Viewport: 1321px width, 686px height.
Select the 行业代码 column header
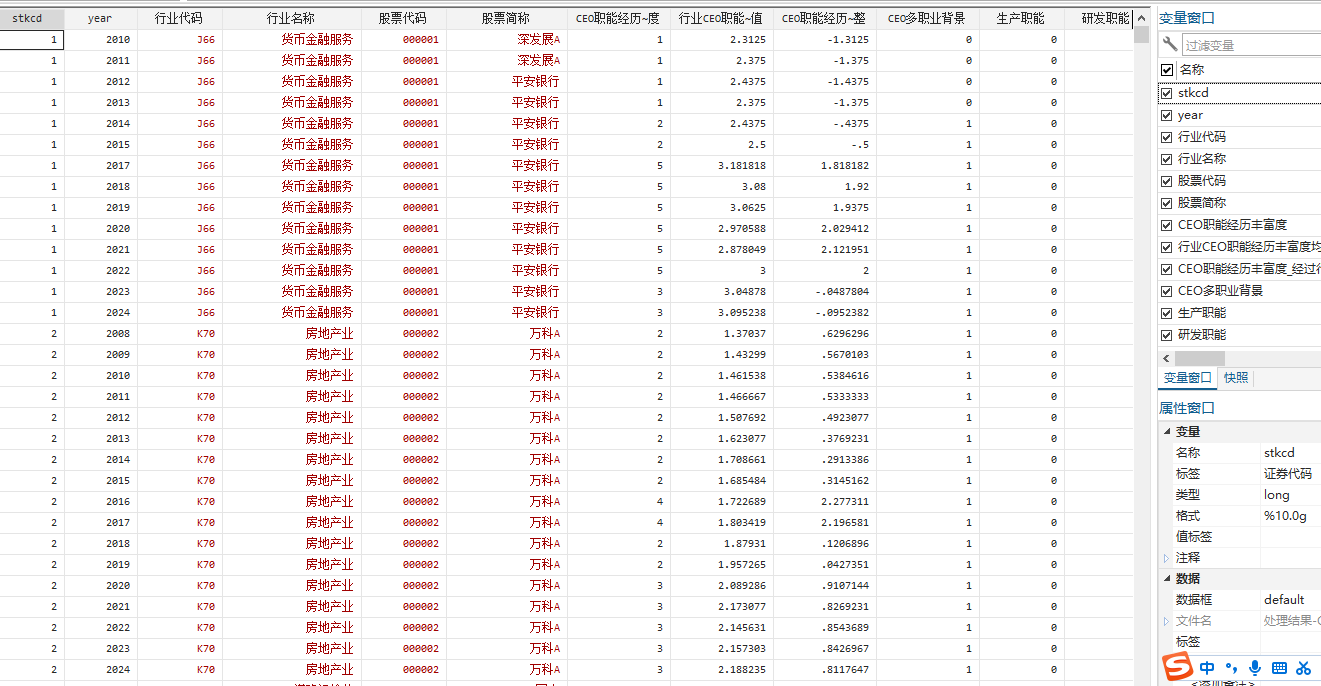180,18
